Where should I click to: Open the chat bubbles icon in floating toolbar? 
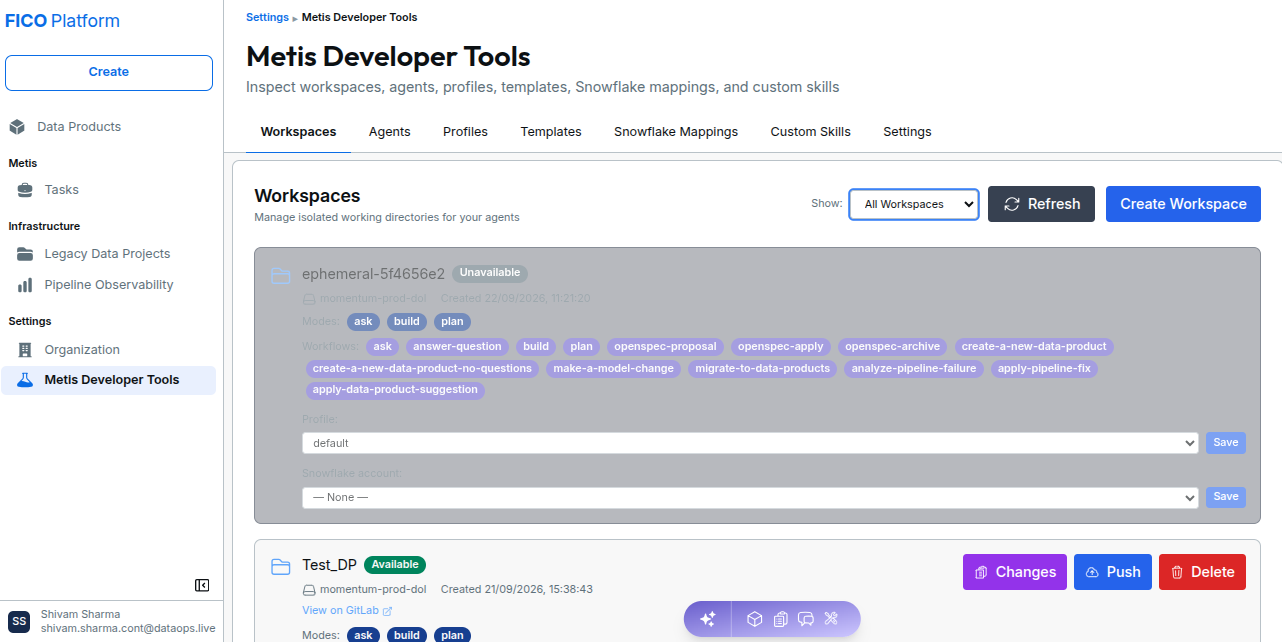tap(806, 619)
